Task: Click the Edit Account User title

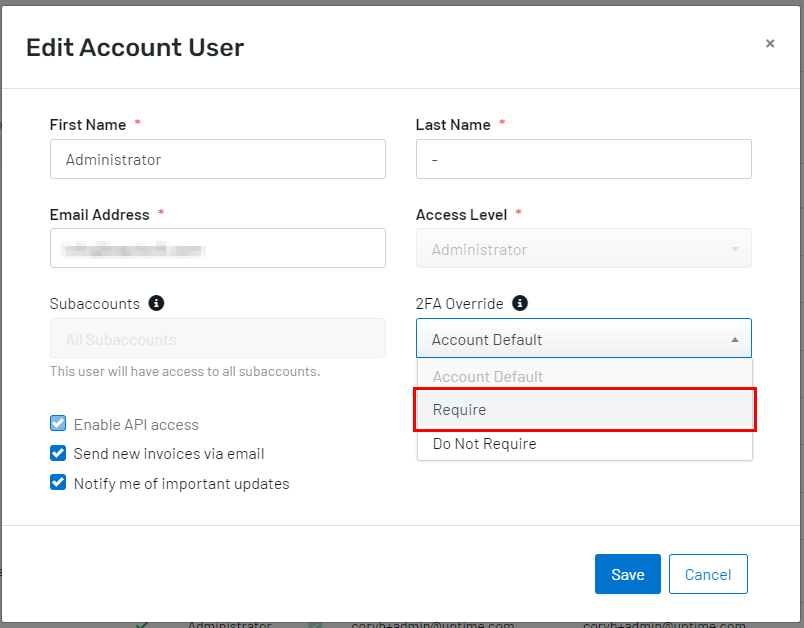Action: (135, 47)
